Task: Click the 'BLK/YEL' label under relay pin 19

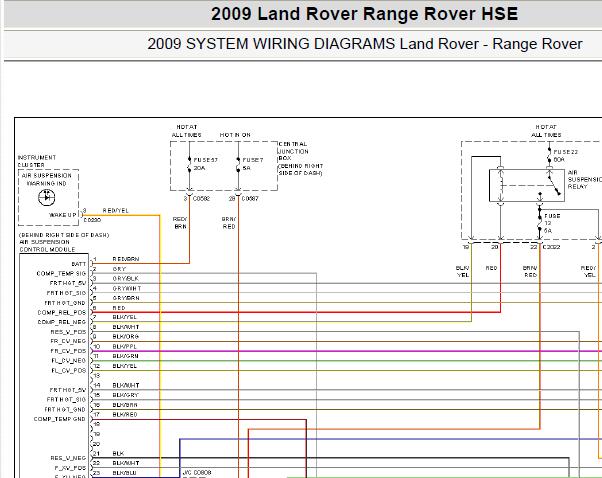Action: (x=463, y=271)
